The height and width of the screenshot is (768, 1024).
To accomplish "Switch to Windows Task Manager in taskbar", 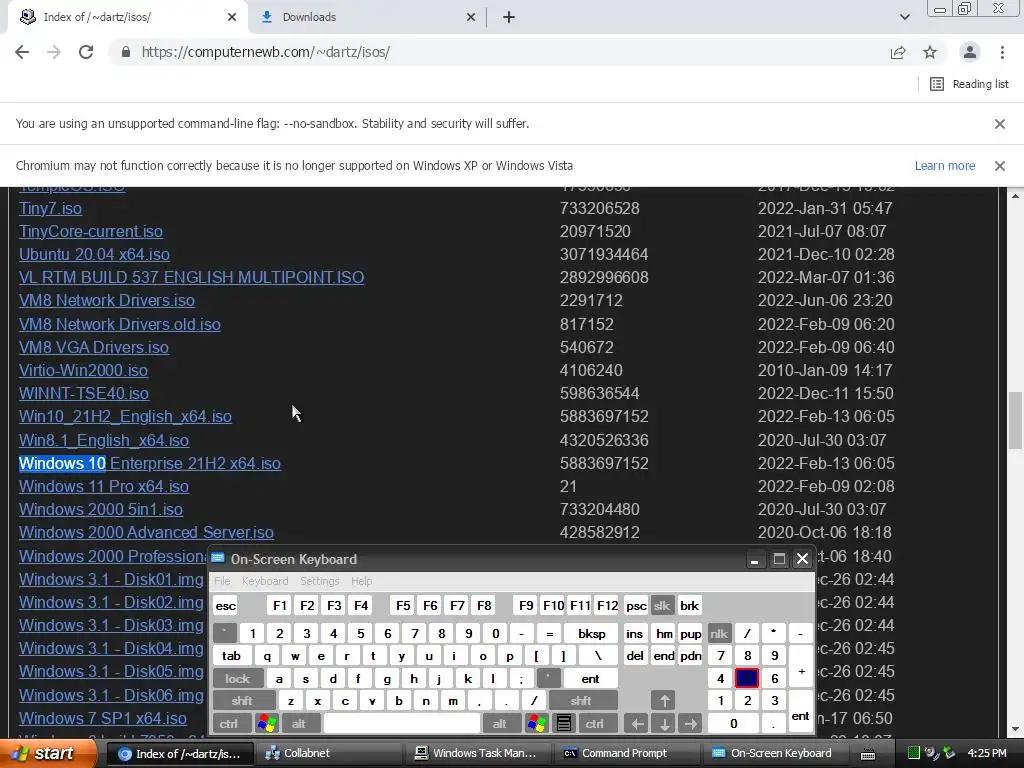I will point(479,753).
